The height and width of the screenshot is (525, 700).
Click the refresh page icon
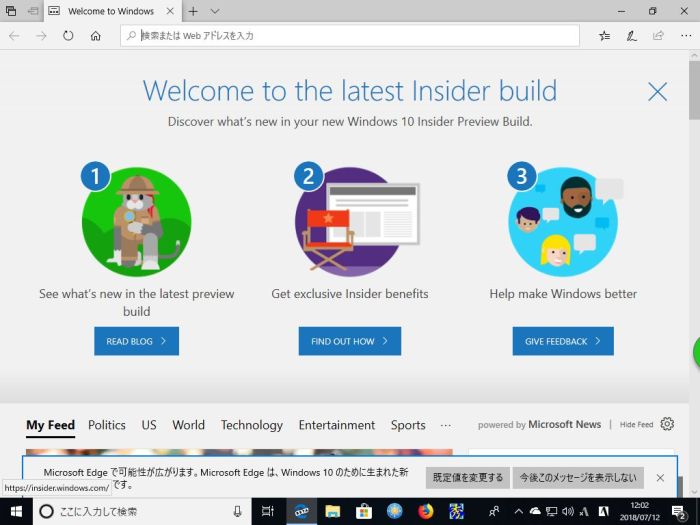68,35
